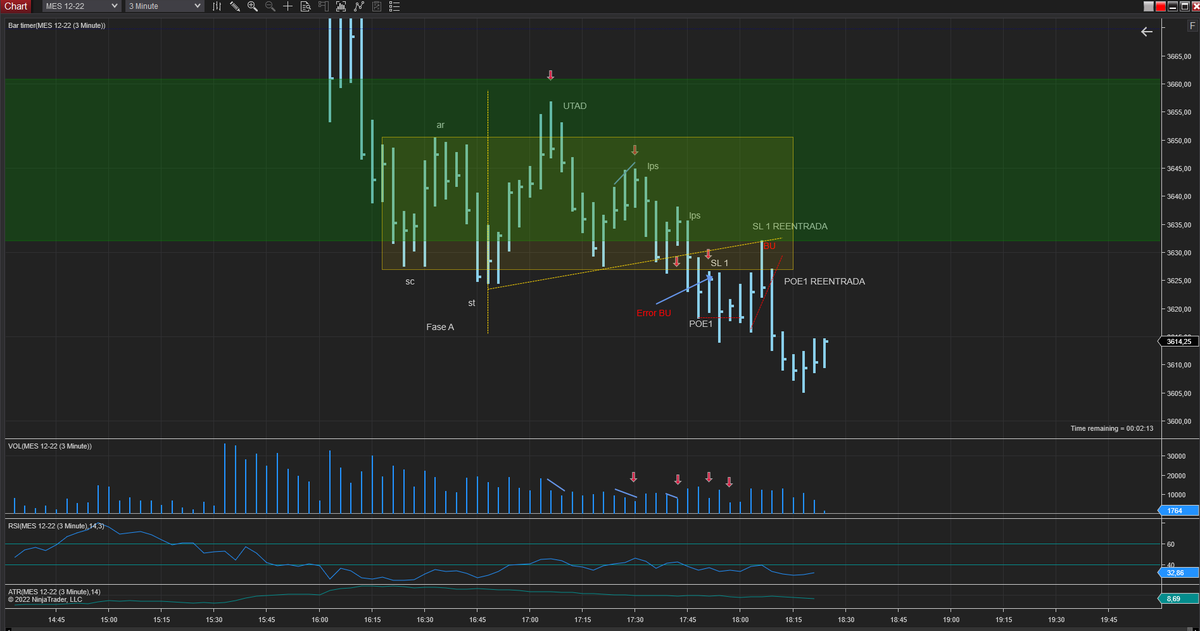Open the strategies icon in toolbar

(x=376, y=6)
